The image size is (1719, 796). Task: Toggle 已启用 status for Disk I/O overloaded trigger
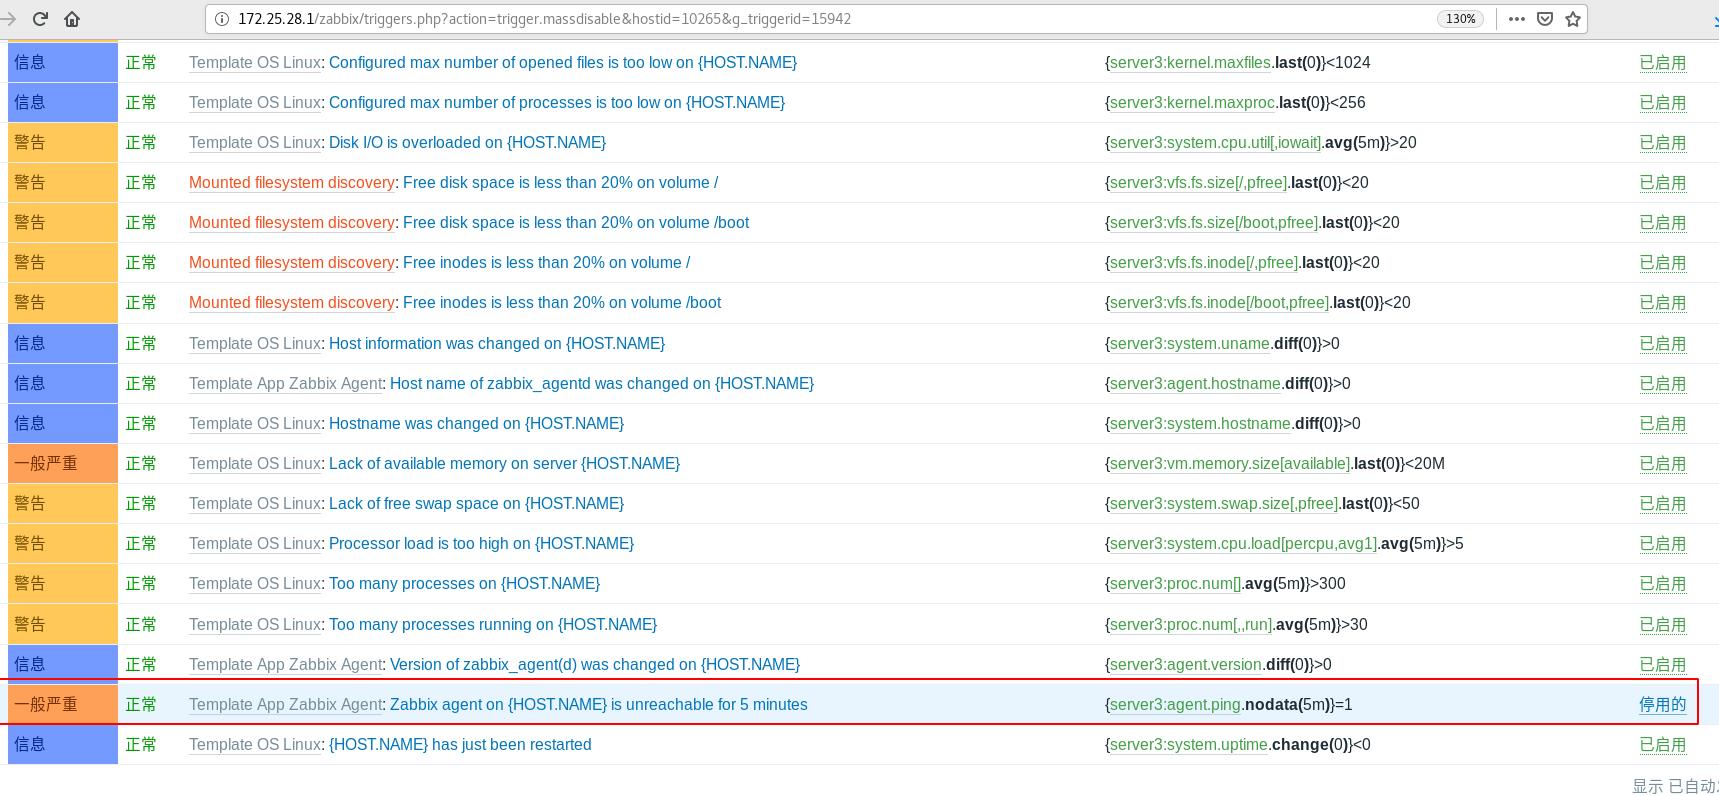point(1662,142)
